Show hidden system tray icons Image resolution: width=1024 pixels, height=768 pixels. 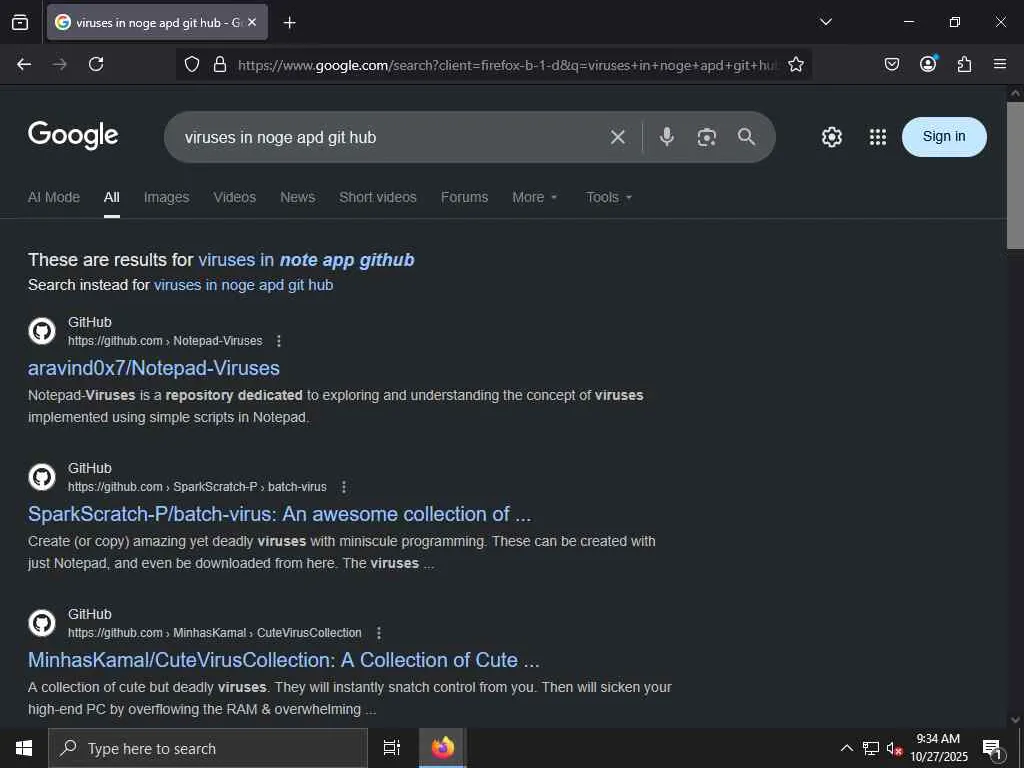click(x=846, y=748)
